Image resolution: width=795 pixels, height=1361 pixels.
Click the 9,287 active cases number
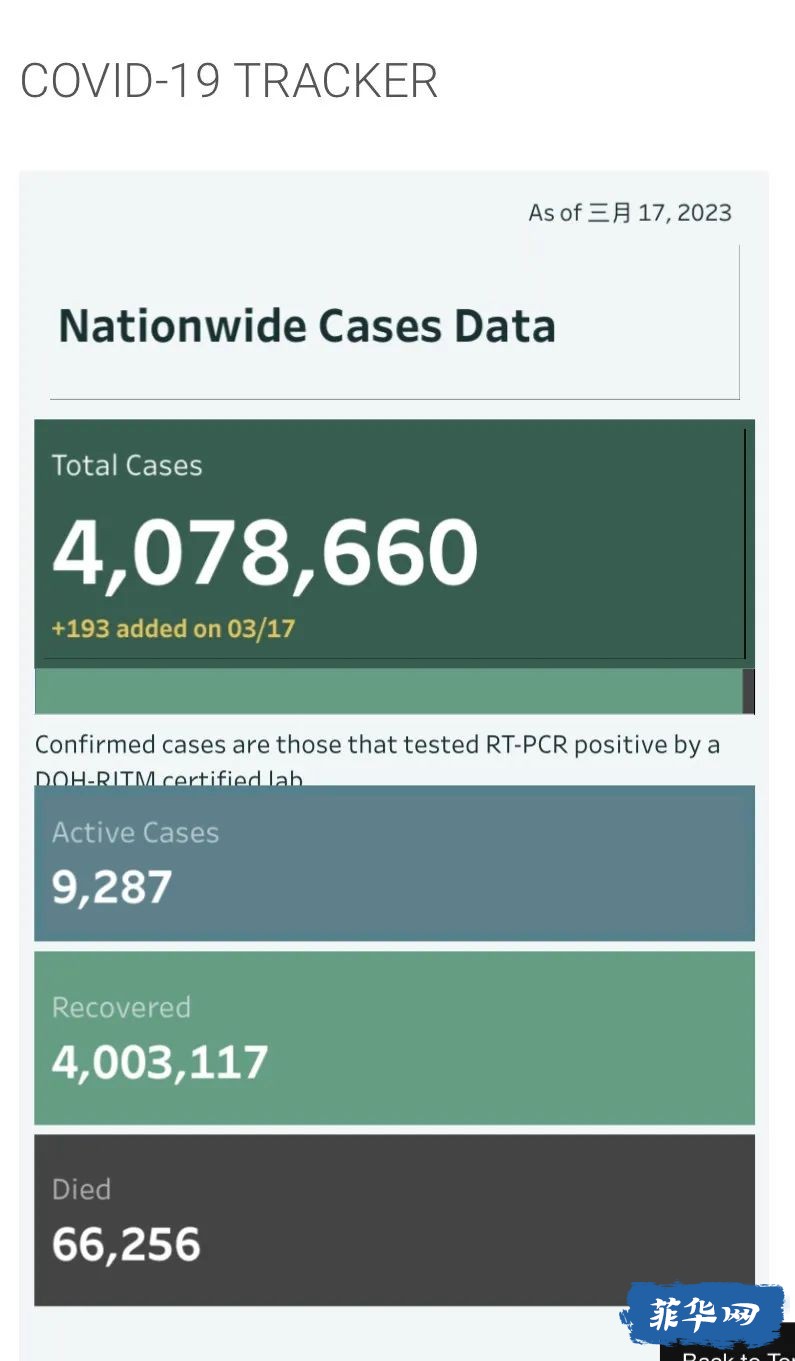click(112, 887)
